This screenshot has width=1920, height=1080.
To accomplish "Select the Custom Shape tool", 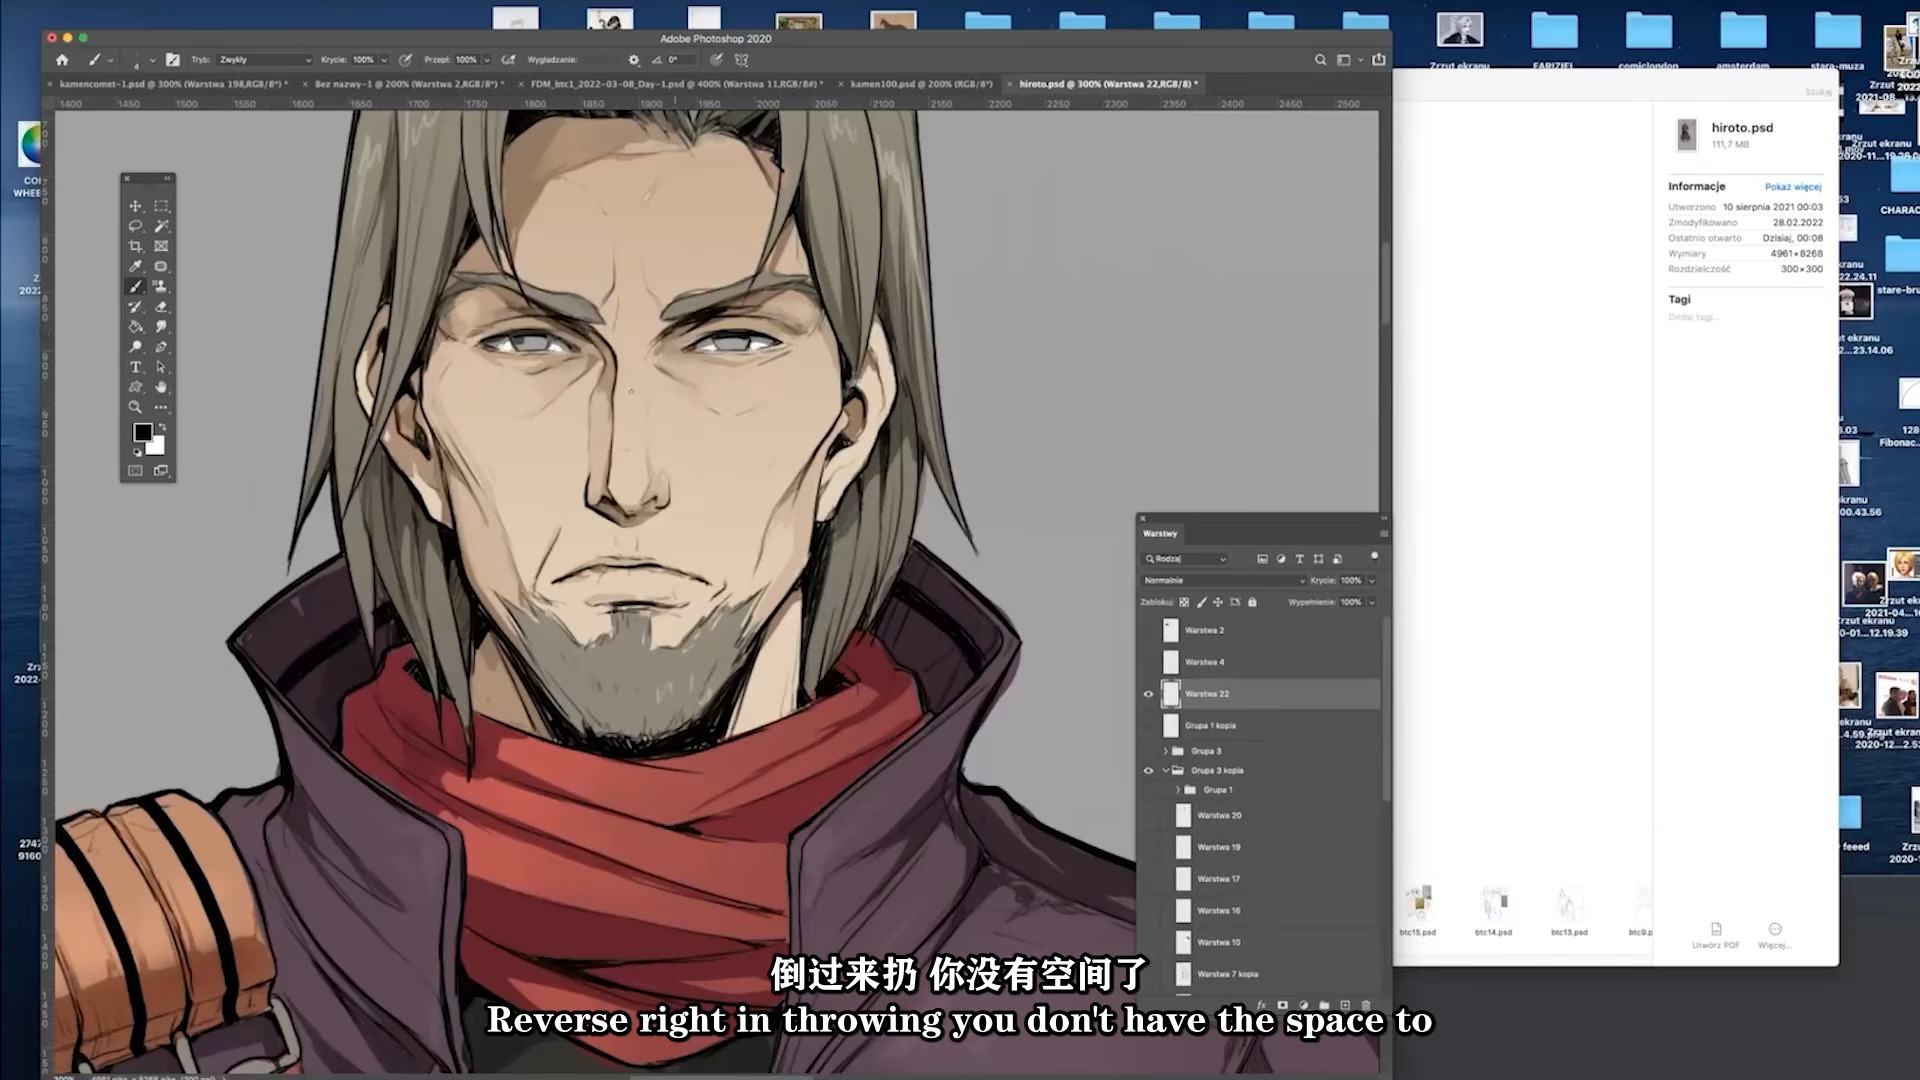I will pos(135,387).
